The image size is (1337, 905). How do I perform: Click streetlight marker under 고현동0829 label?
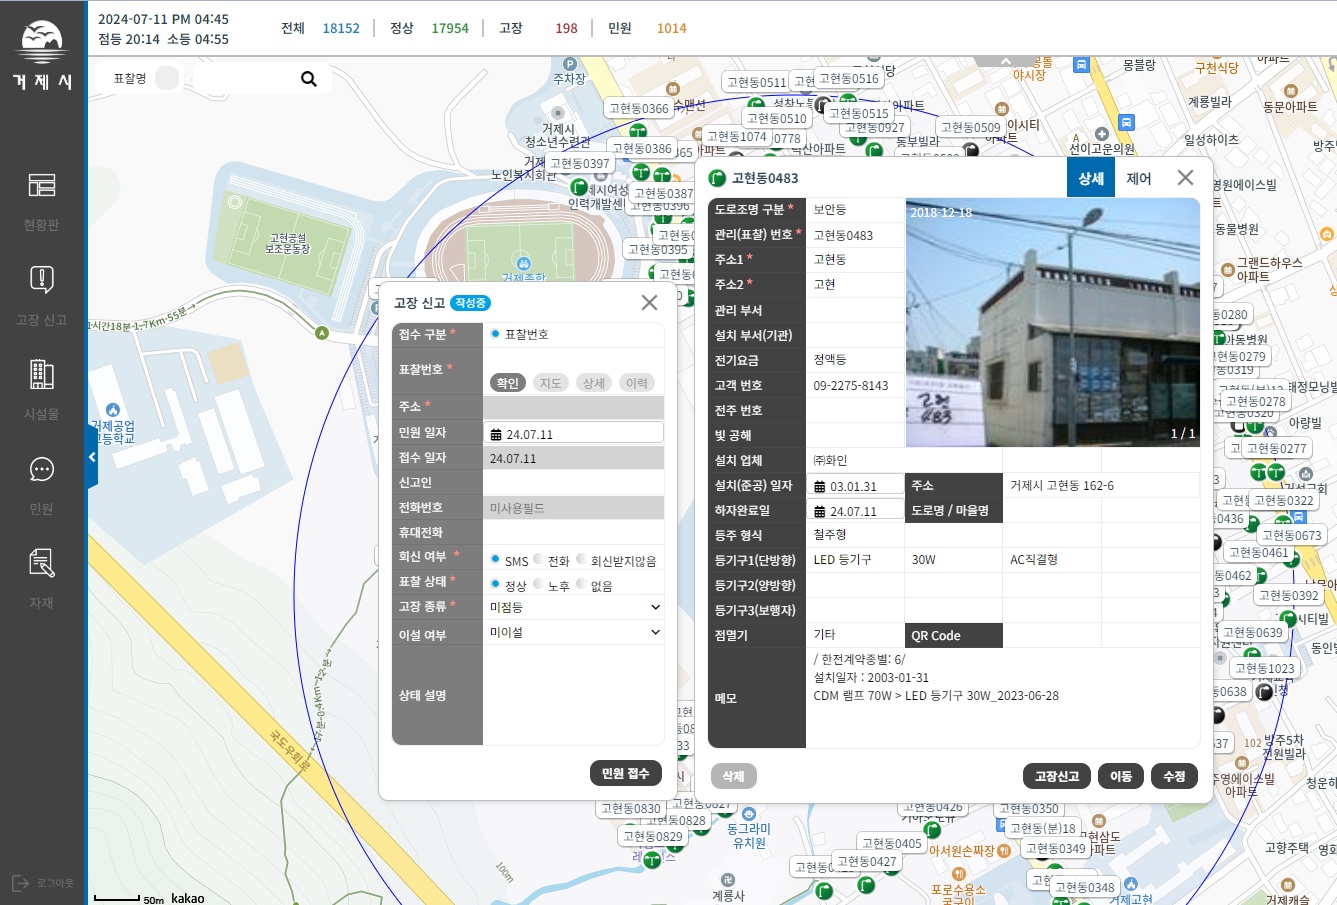(652, 859)
